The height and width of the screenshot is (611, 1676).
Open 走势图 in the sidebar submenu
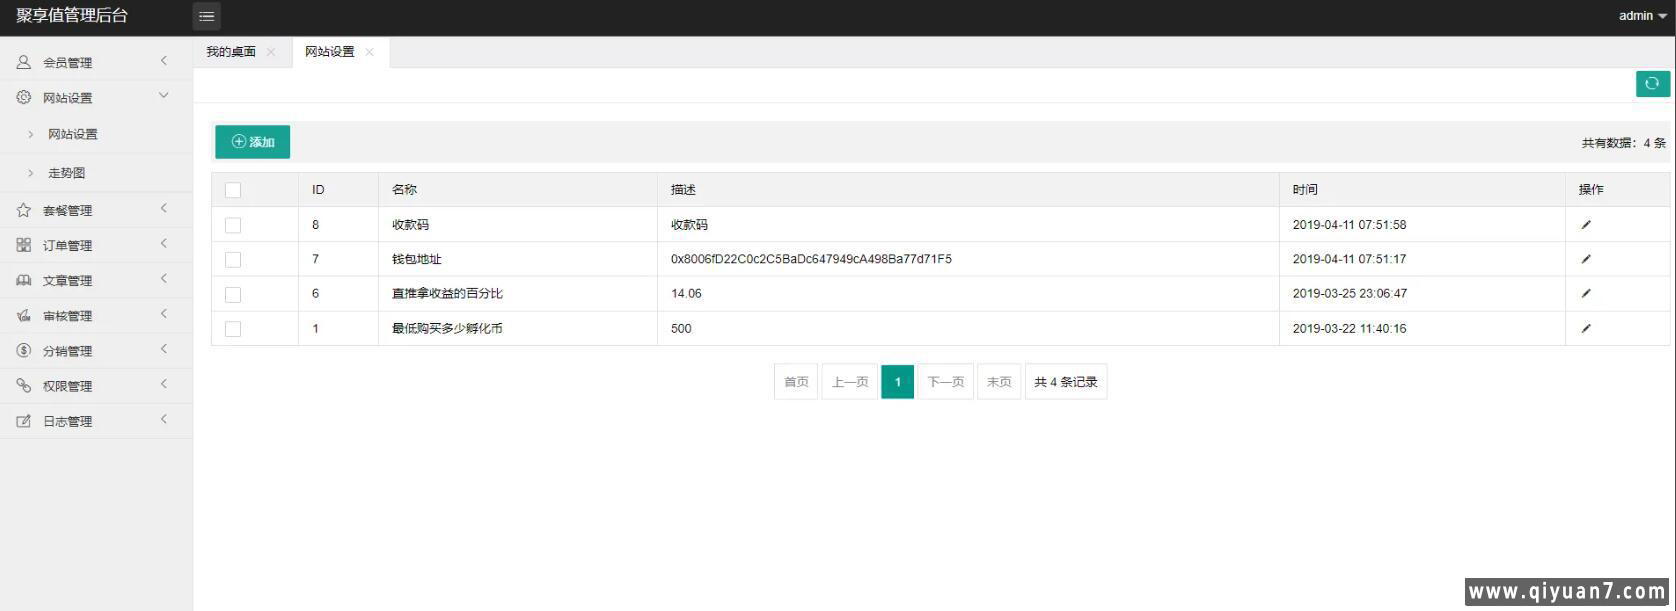[x=66, y=173]
